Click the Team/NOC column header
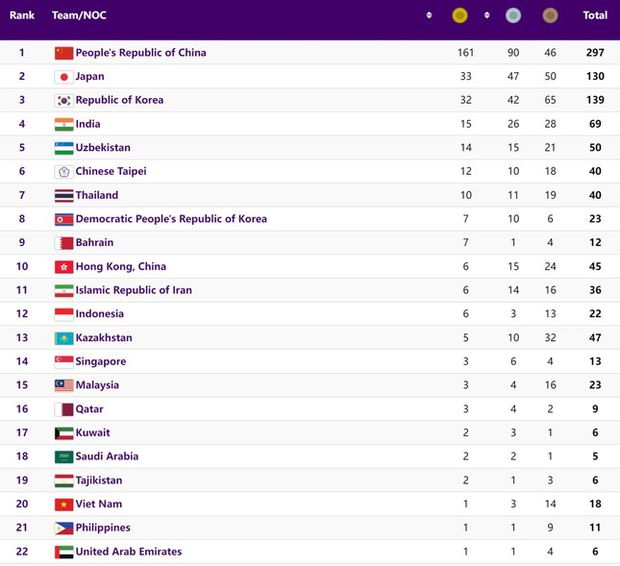The width and height of the screenshot is (620, 566). point(80,15)
